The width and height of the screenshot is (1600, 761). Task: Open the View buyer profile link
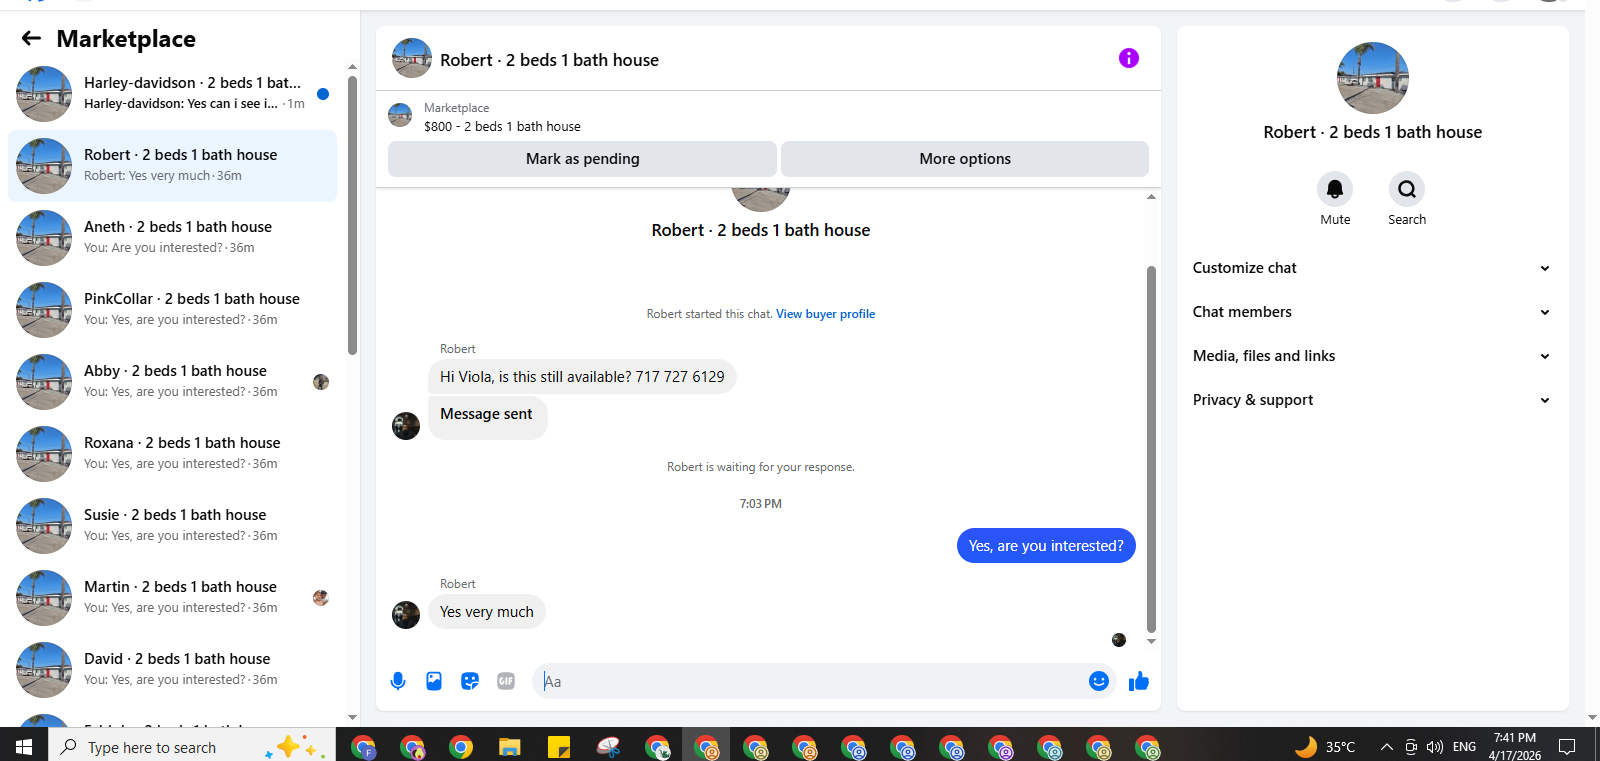[x=825, y=314]
